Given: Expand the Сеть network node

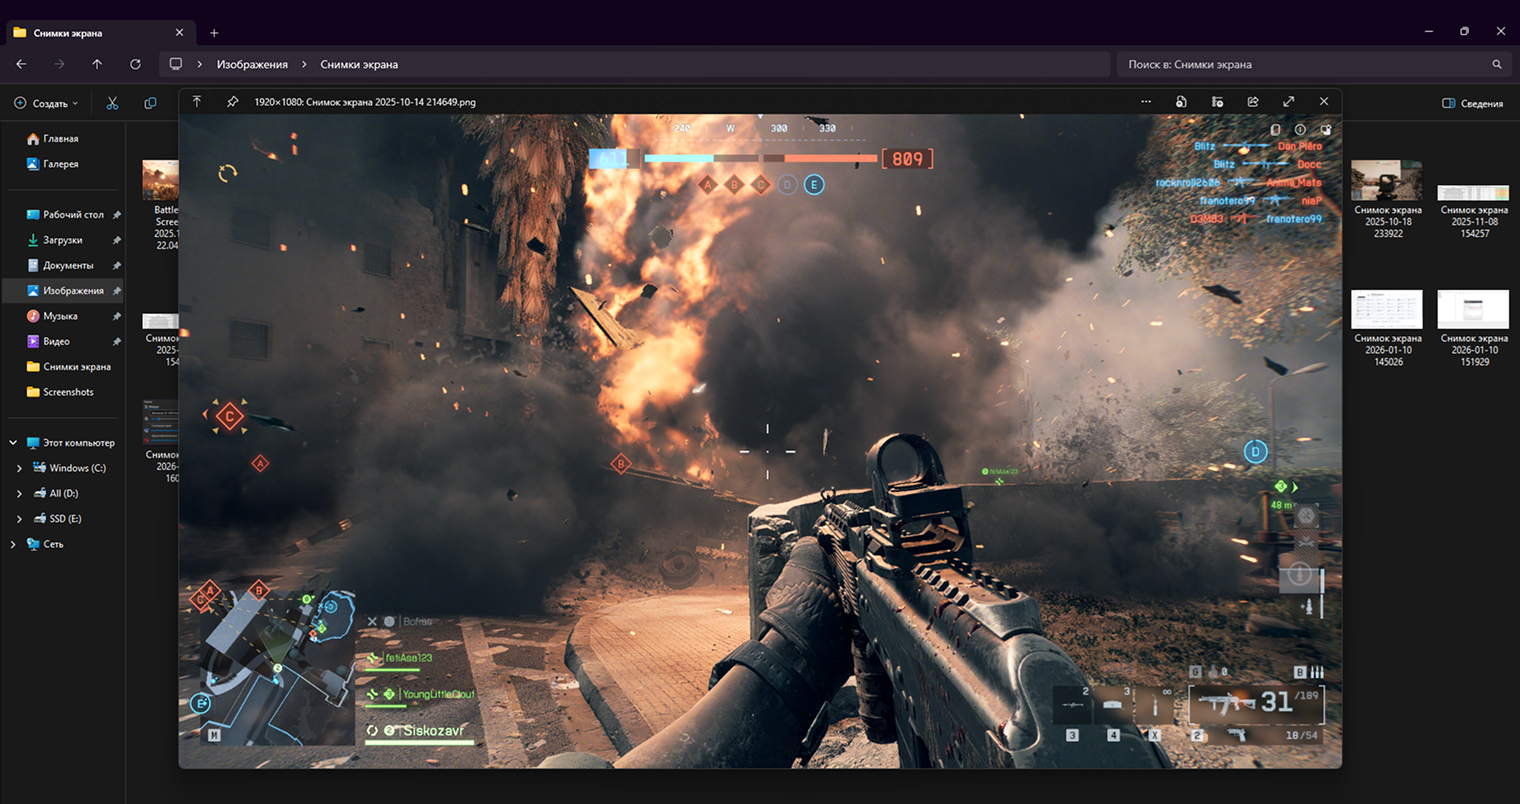Looking at the screenshot, I should click(13, 544).
